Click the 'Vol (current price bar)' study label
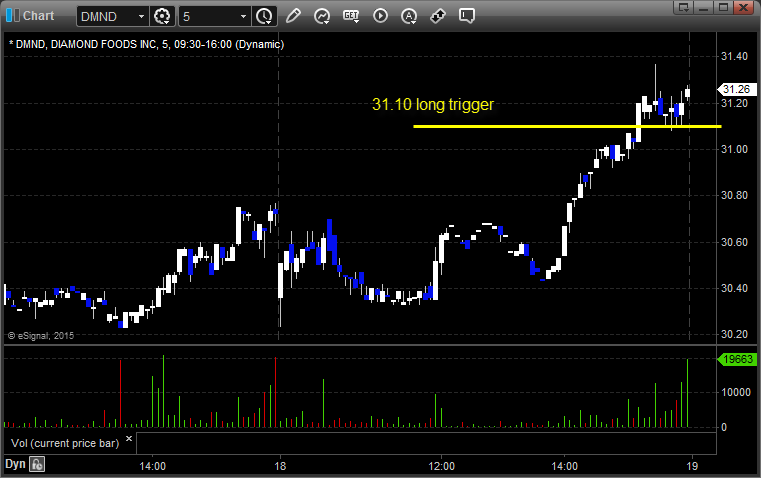Image resolution: width=761 pixels, height=478 pixels. pos(65,443)
